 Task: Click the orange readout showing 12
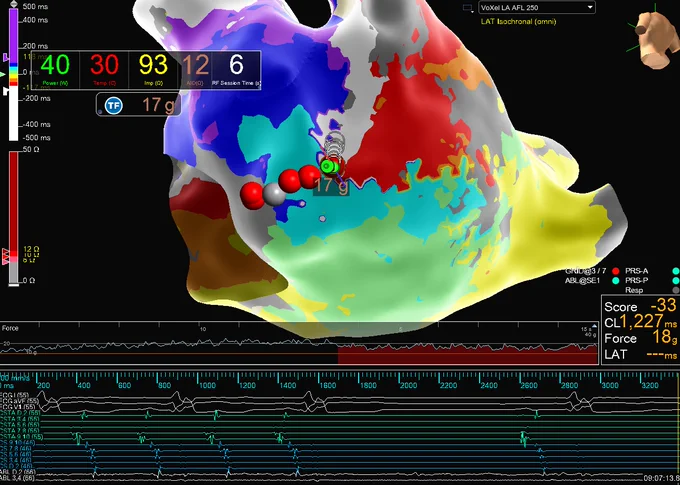pos(195,70)
